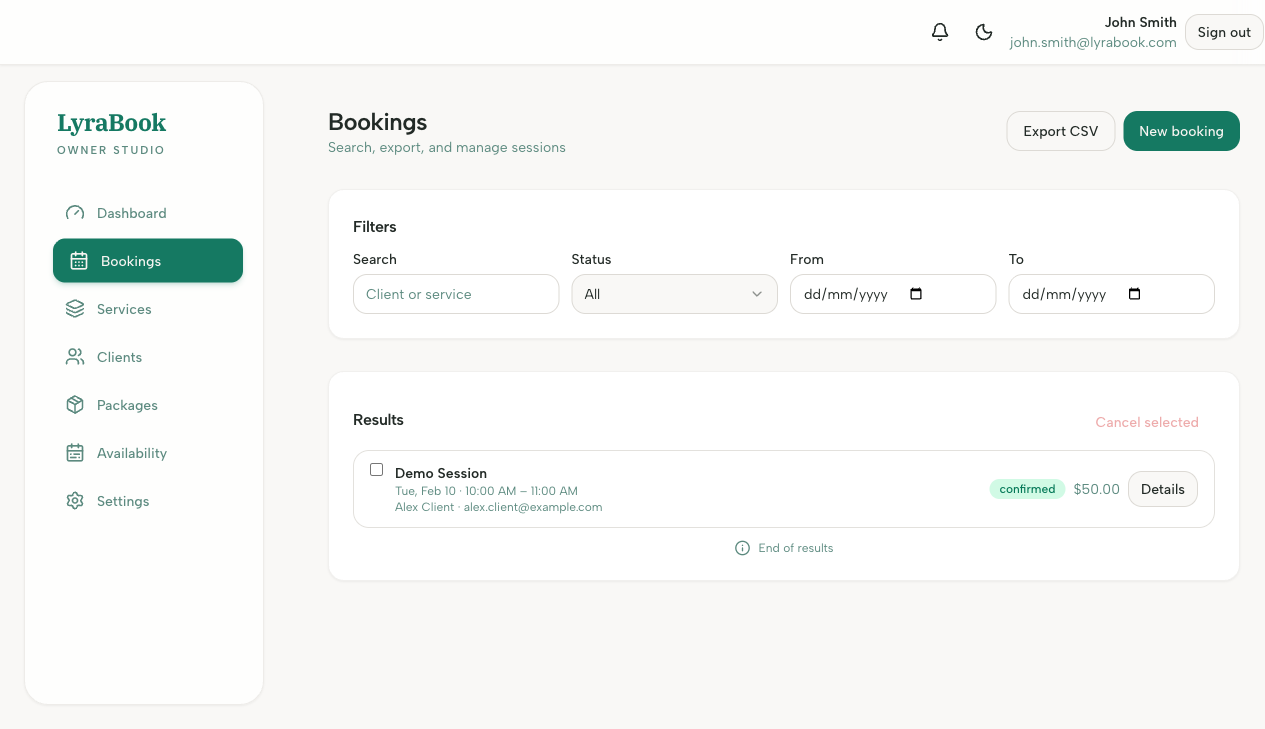Open the calendar picker in the From field

point(916,293)
